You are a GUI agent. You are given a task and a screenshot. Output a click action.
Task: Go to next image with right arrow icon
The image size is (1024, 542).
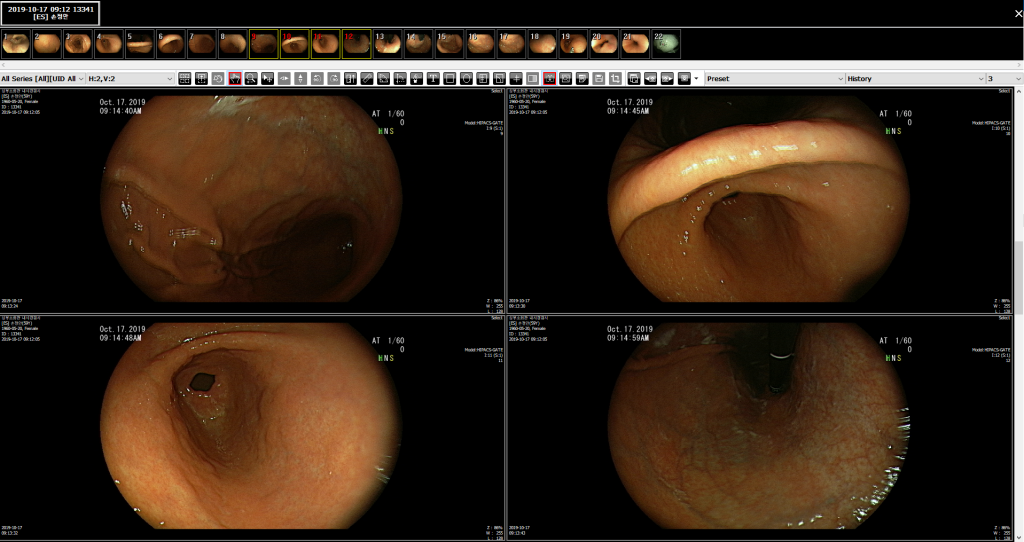click(667, 78)
